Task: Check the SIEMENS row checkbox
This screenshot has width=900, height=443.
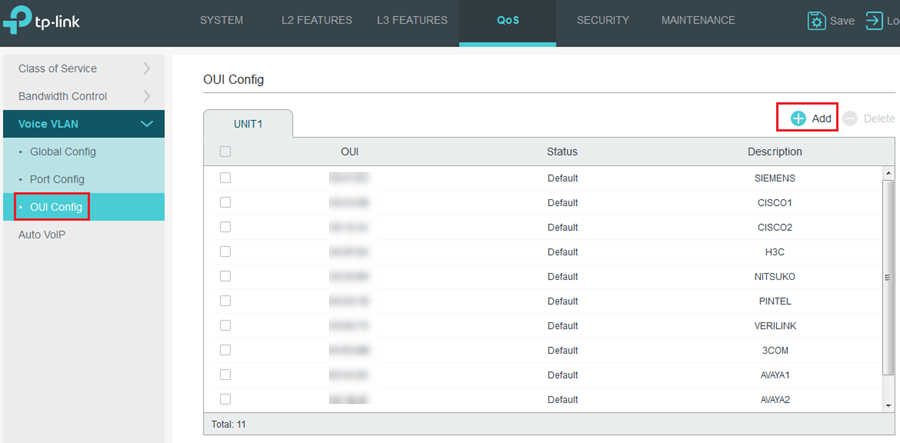Action: tap(225, 178)
